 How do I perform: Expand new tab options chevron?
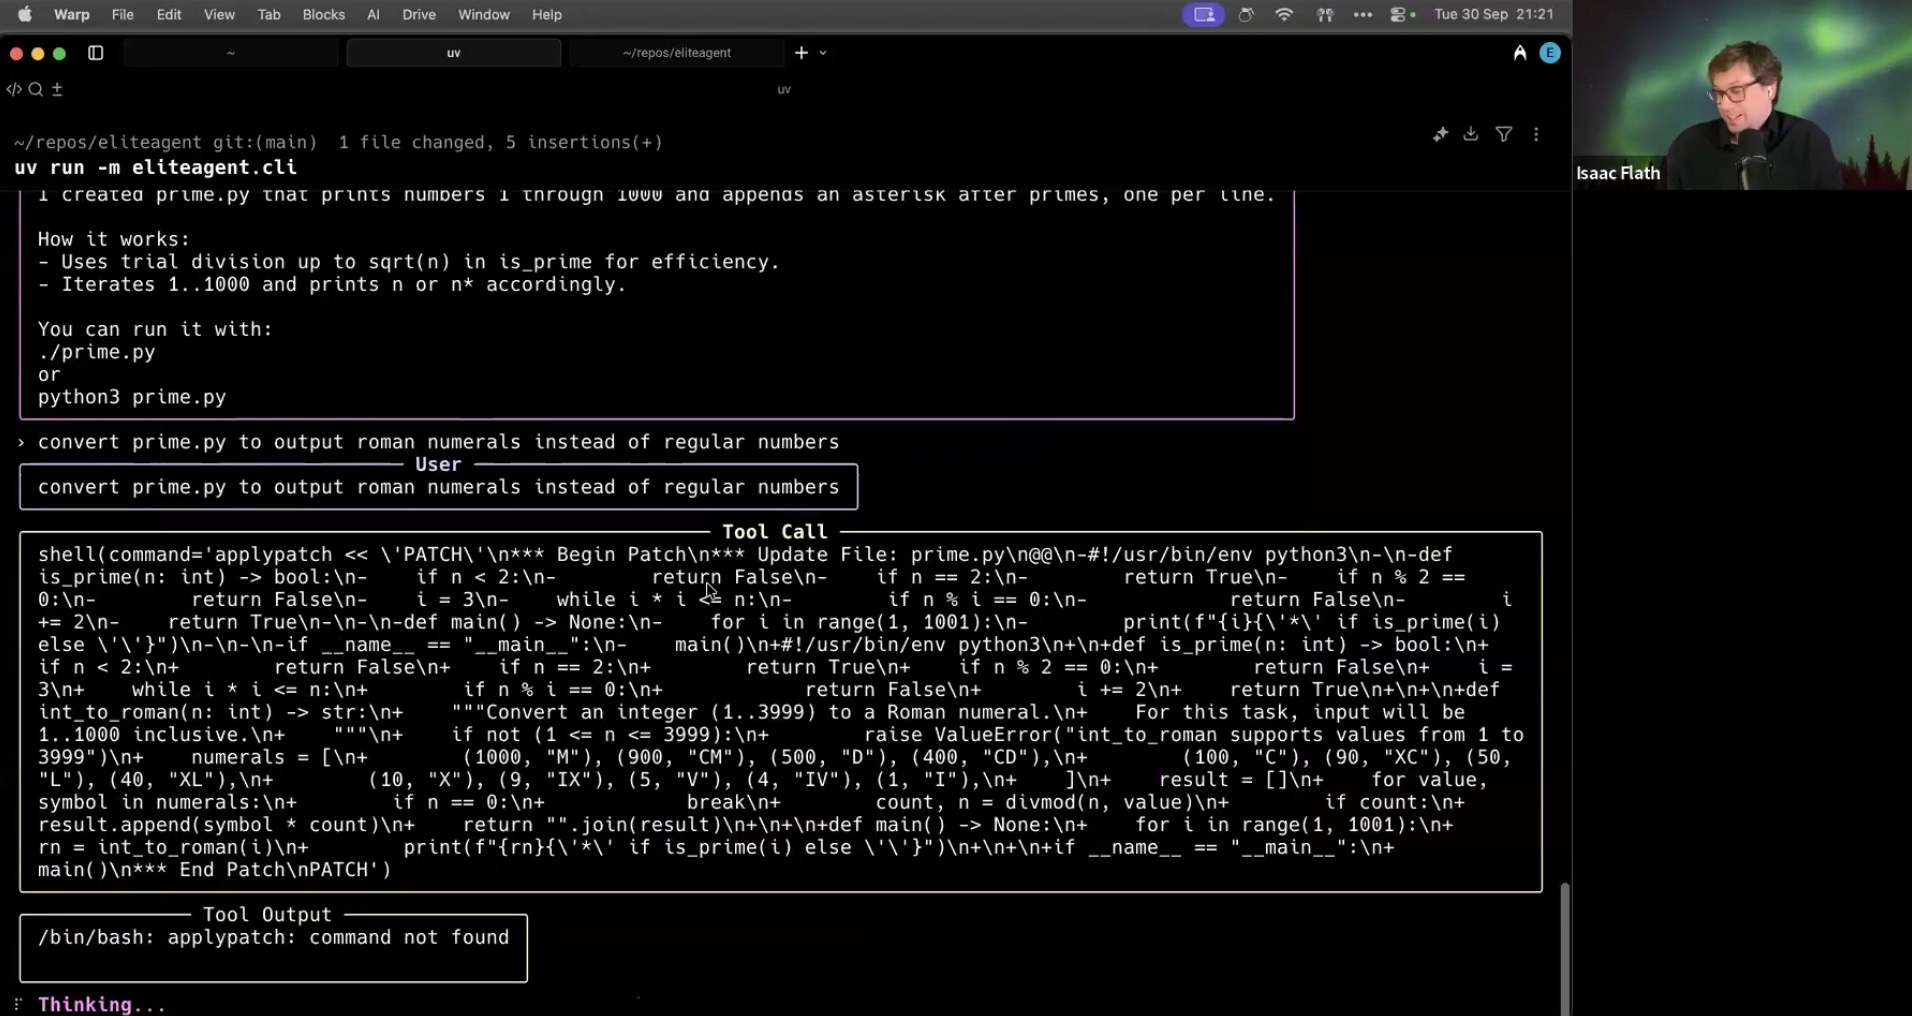click(x=823, y=53)
